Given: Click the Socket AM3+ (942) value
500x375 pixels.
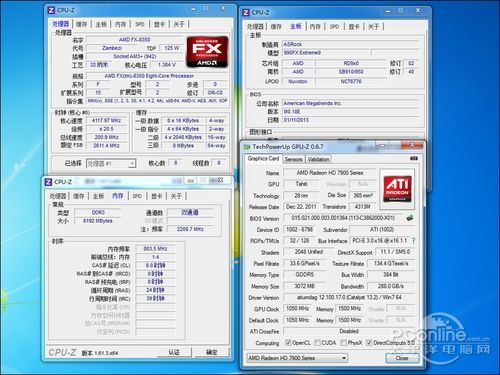Looking at the screenshot, I should (x=135, y=57).
